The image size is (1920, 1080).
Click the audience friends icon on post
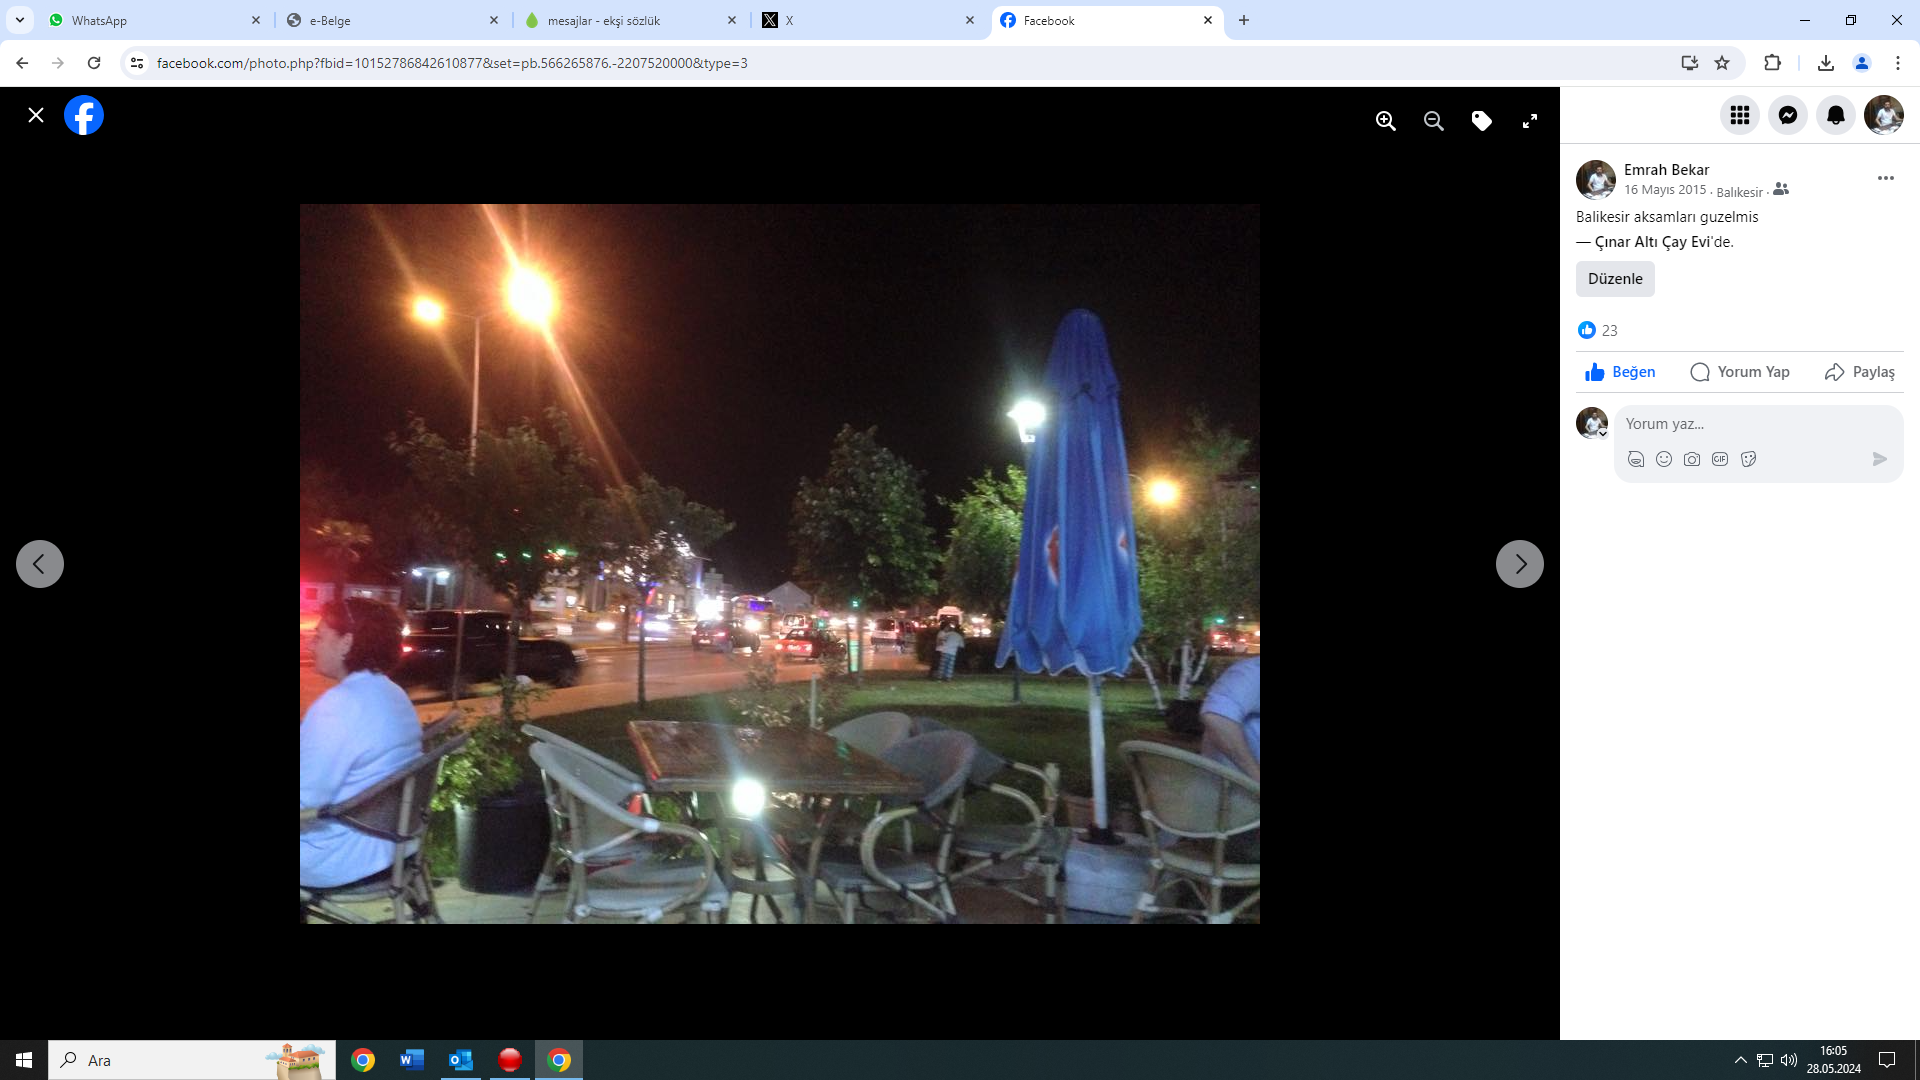point(1780,189)
